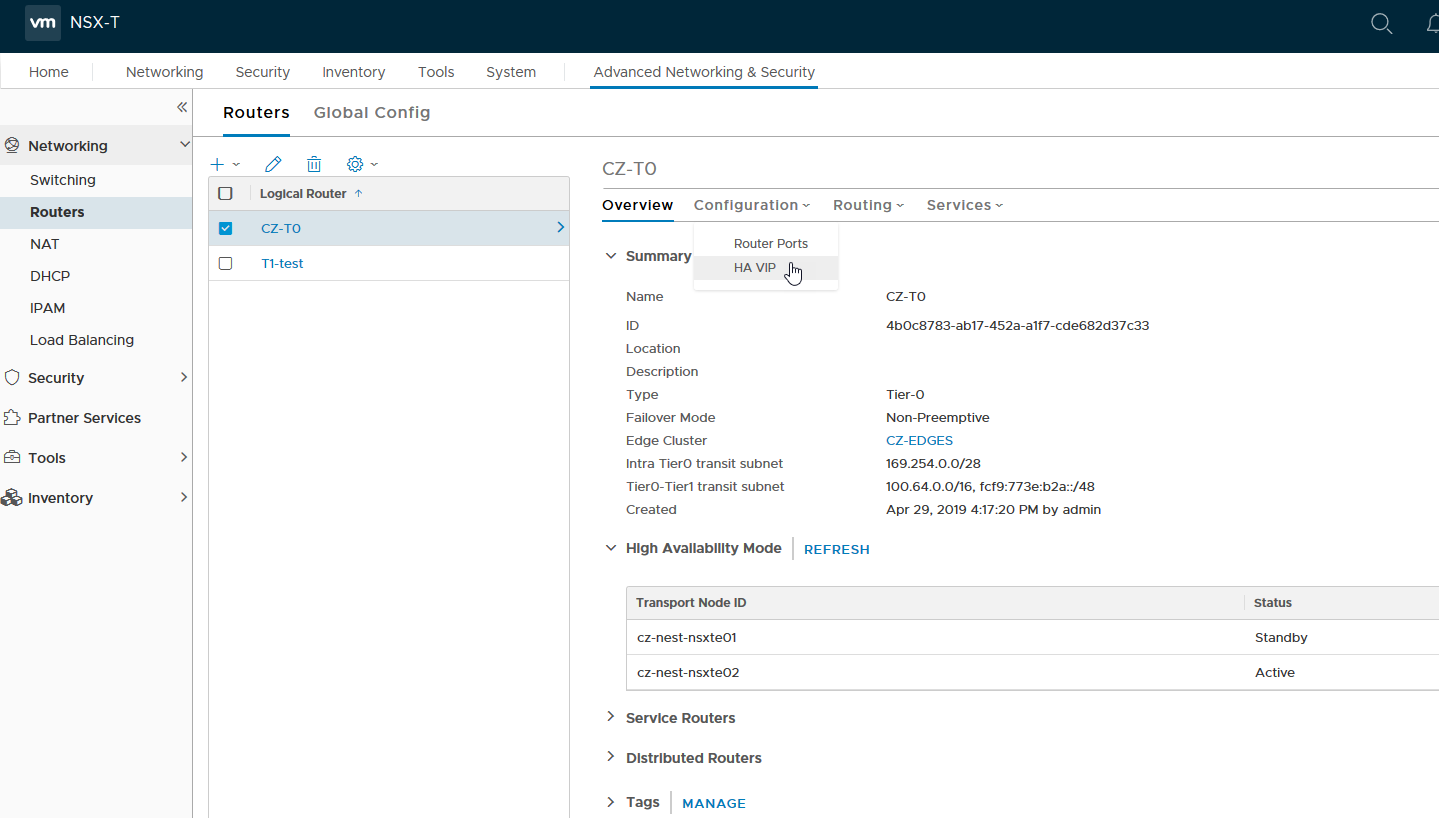Viewport: 1439px width, 818px height.
Task: Click the arrow on CZ-T0 row
Action: click(560, 228)
